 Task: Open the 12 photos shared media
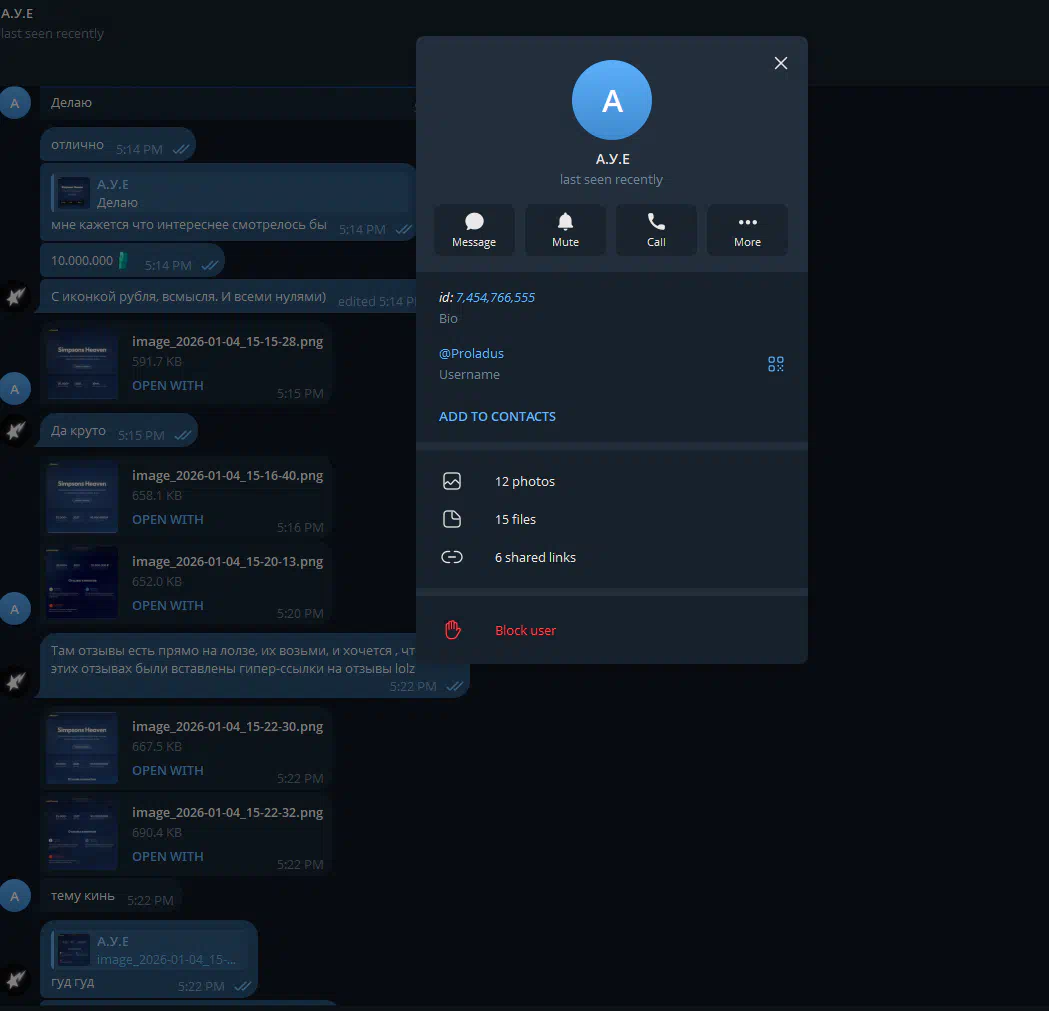point(525,481)
